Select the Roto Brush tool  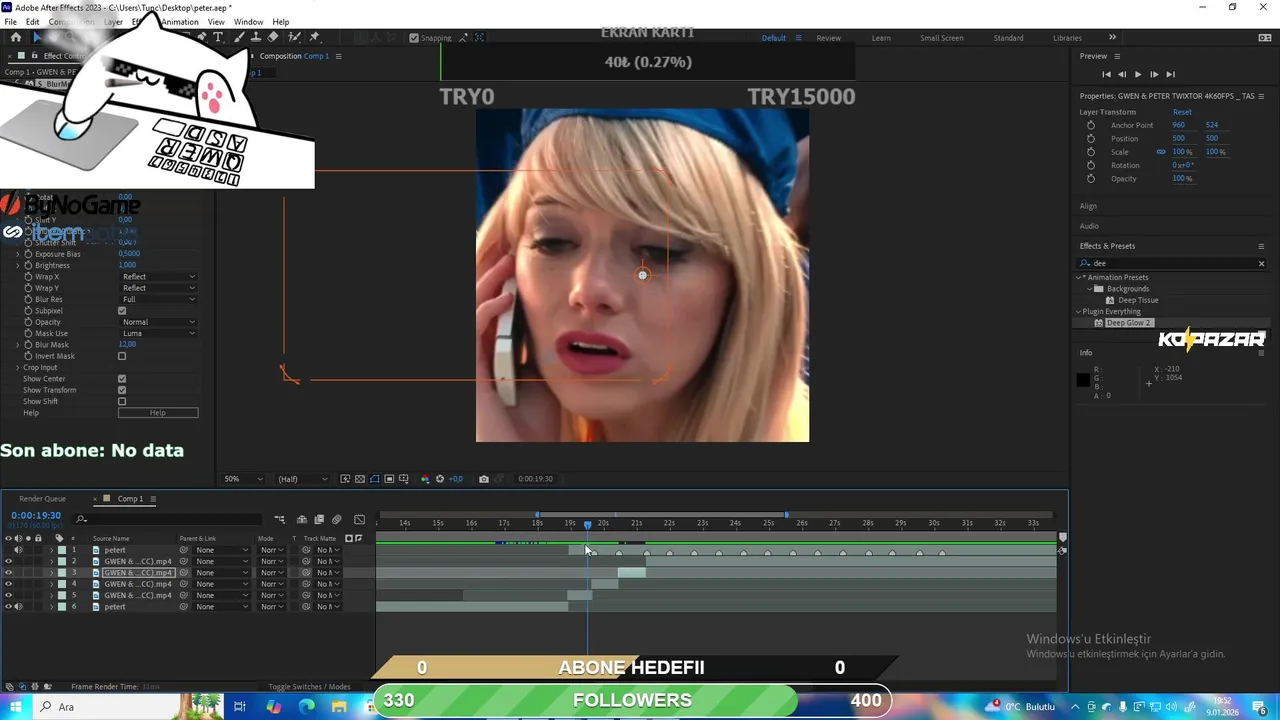coord(294,37)
